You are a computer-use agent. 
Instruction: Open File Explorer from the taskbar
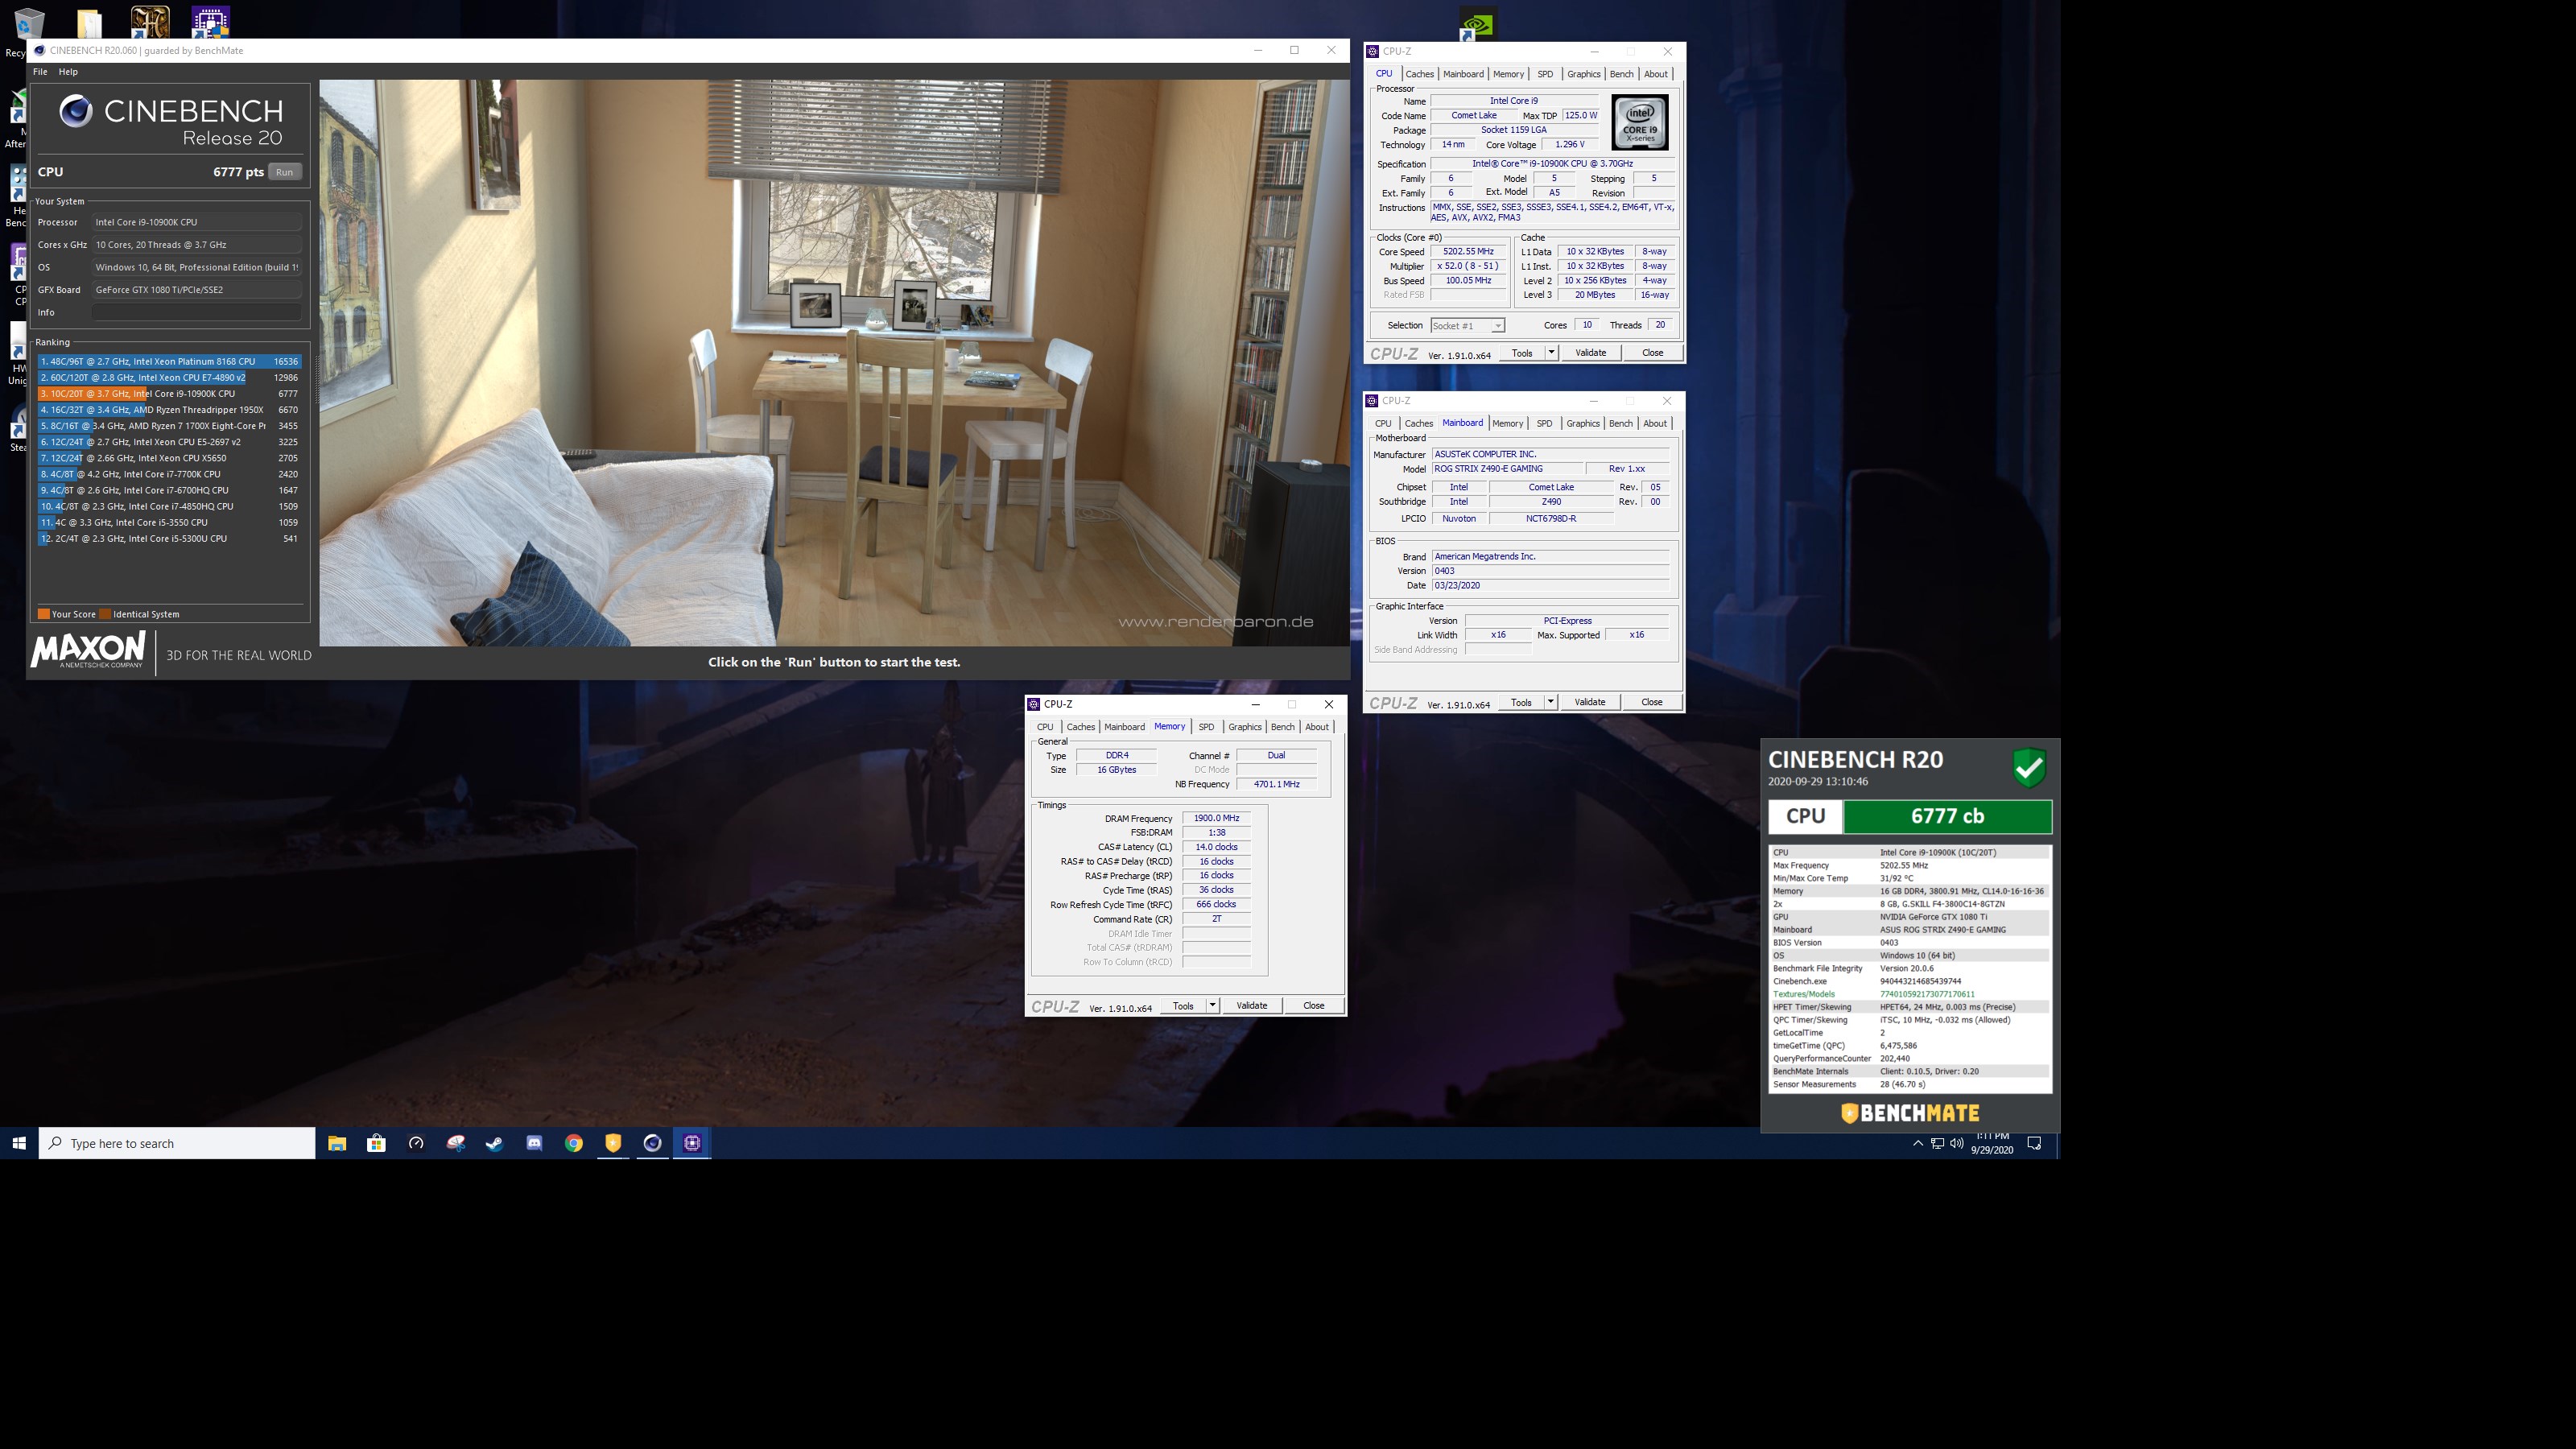(337, 1143)
